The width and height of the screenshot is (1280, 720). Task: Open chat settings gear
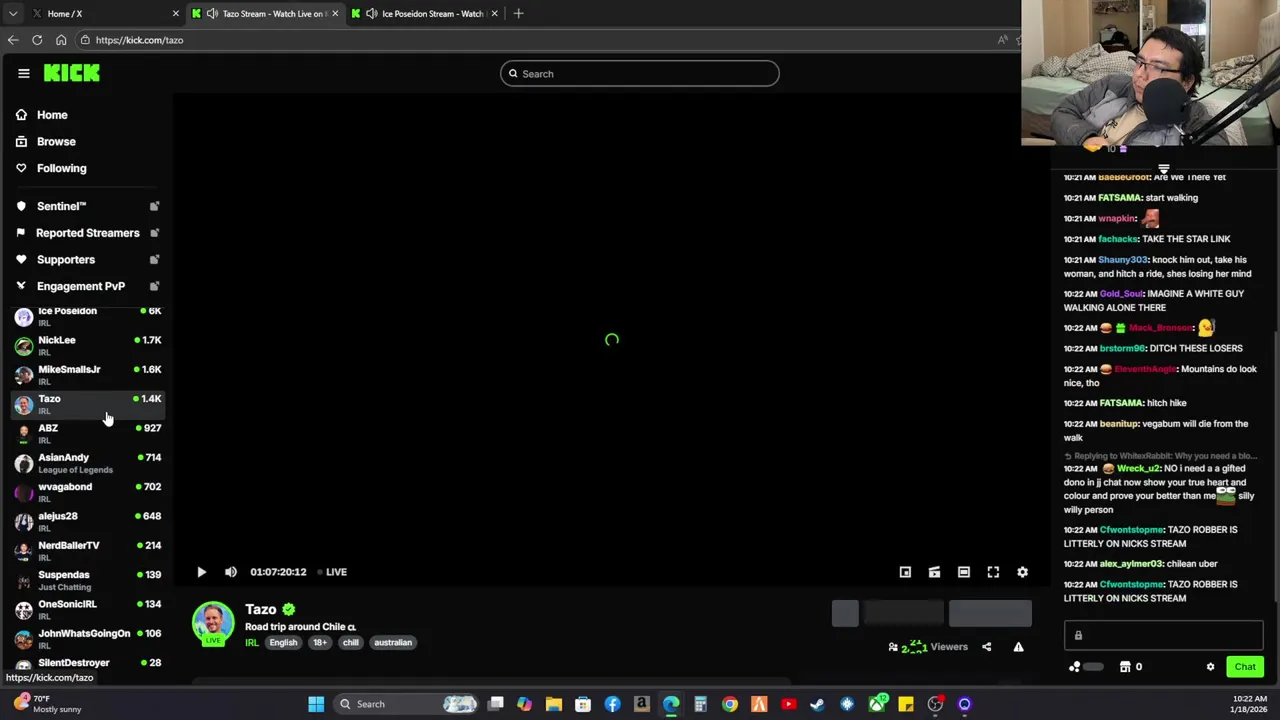[x=1210, y=667]
